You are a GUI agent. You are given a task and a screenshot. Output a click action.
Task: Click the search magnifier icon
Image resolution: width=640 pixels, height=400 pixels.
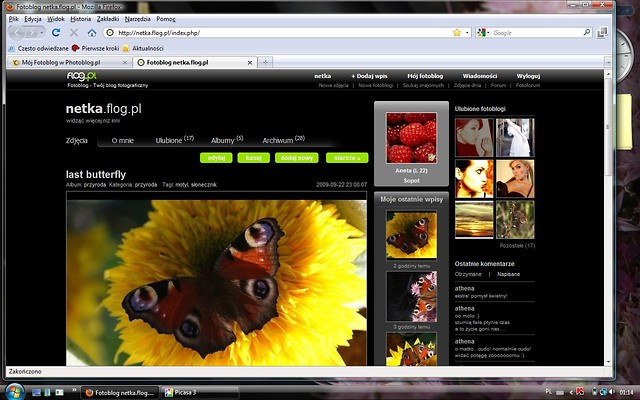pyautogui.click(x=587, y=32)
